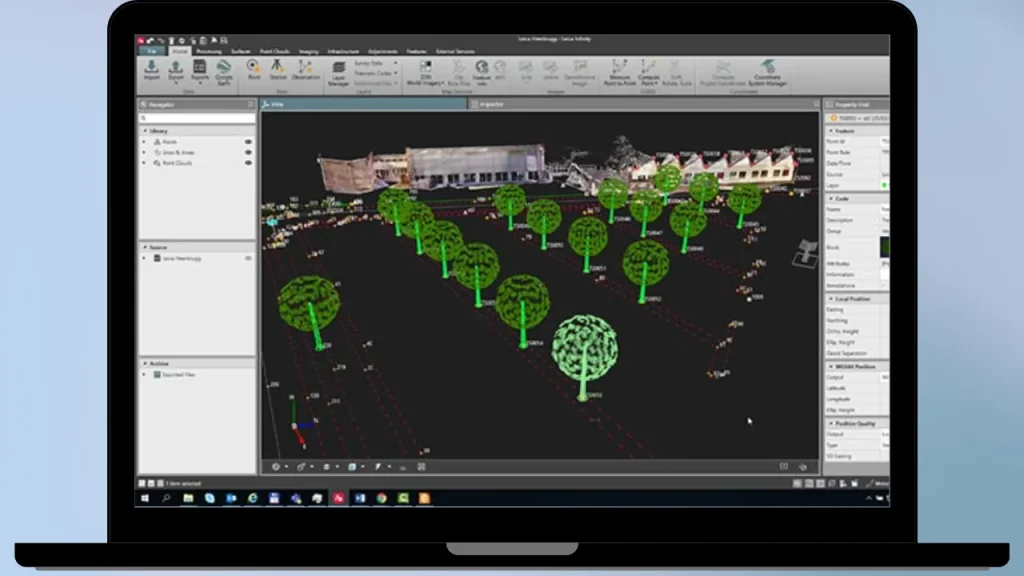Switch to the Infrastructure ribbon tab
This screenshot has height=576, width=1024.
click(x=343, y=51)
